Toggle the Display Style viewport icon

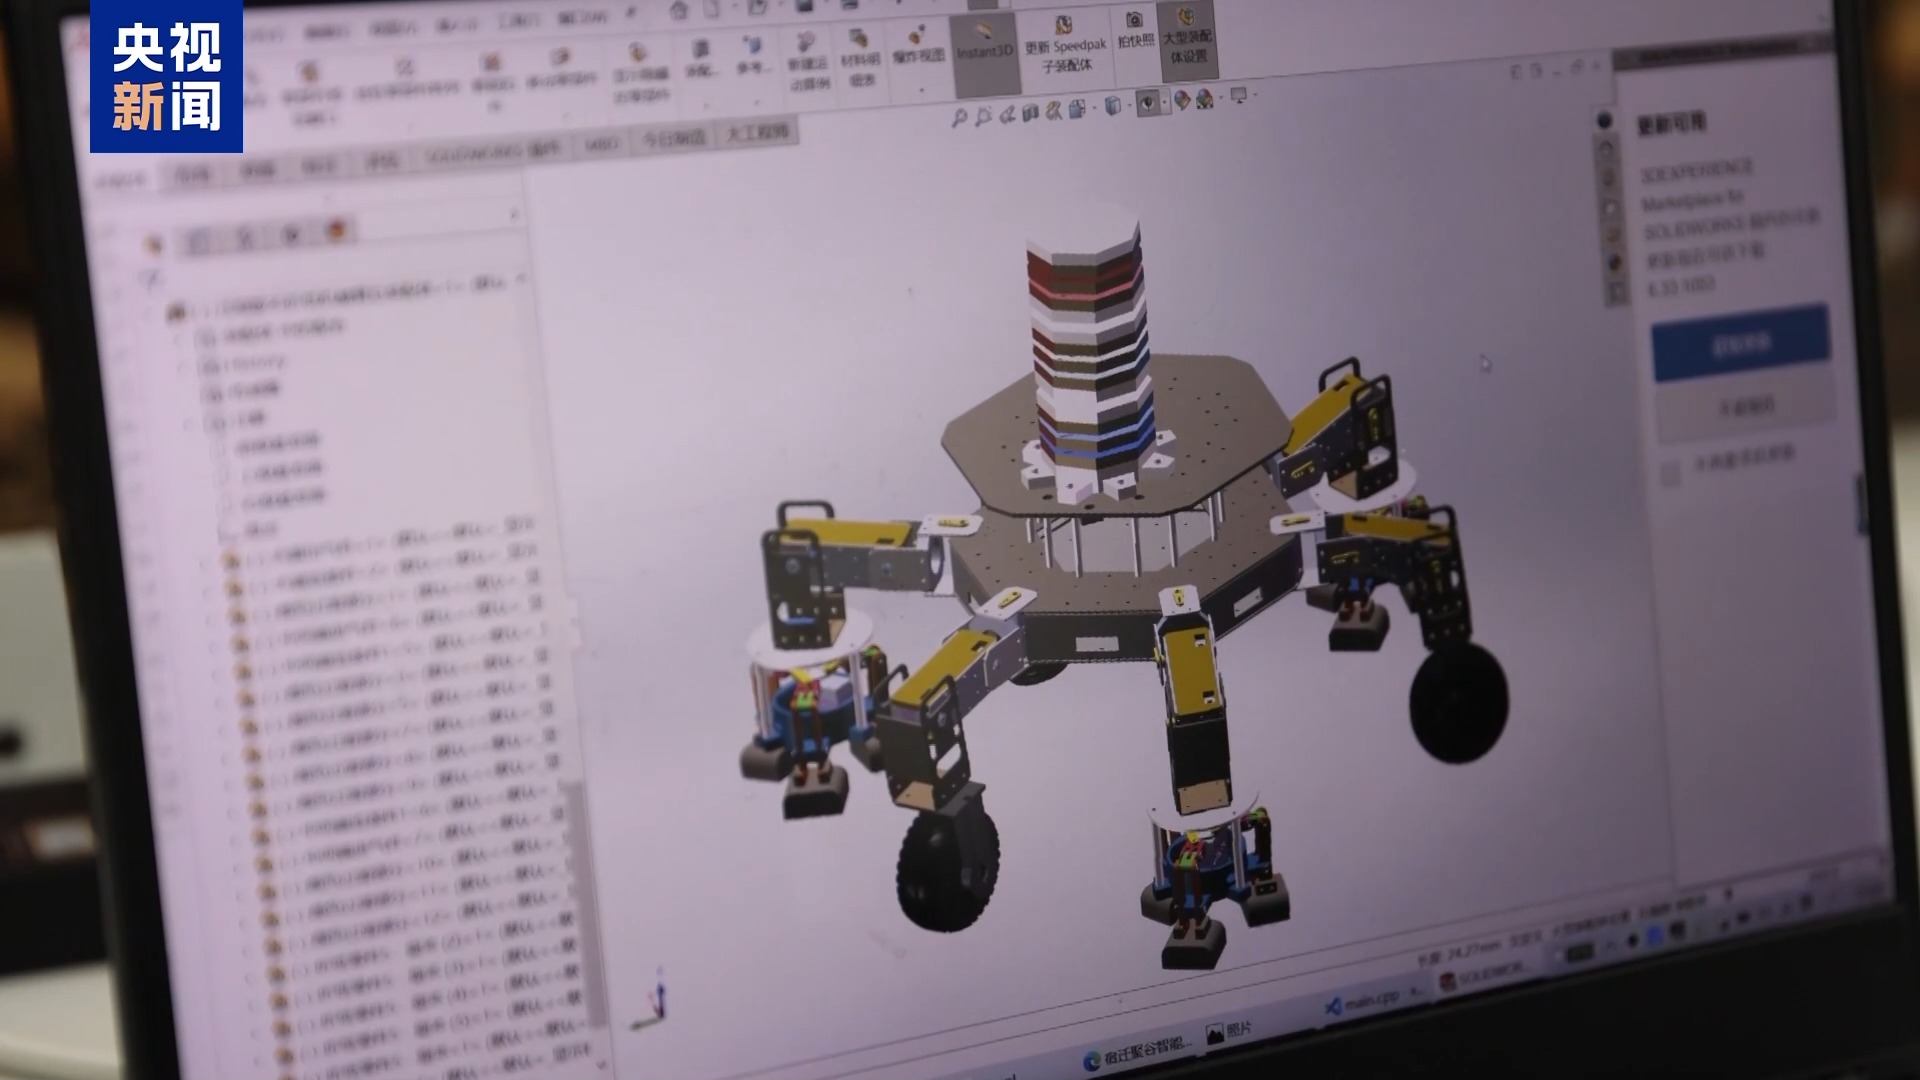point(1112,105)
